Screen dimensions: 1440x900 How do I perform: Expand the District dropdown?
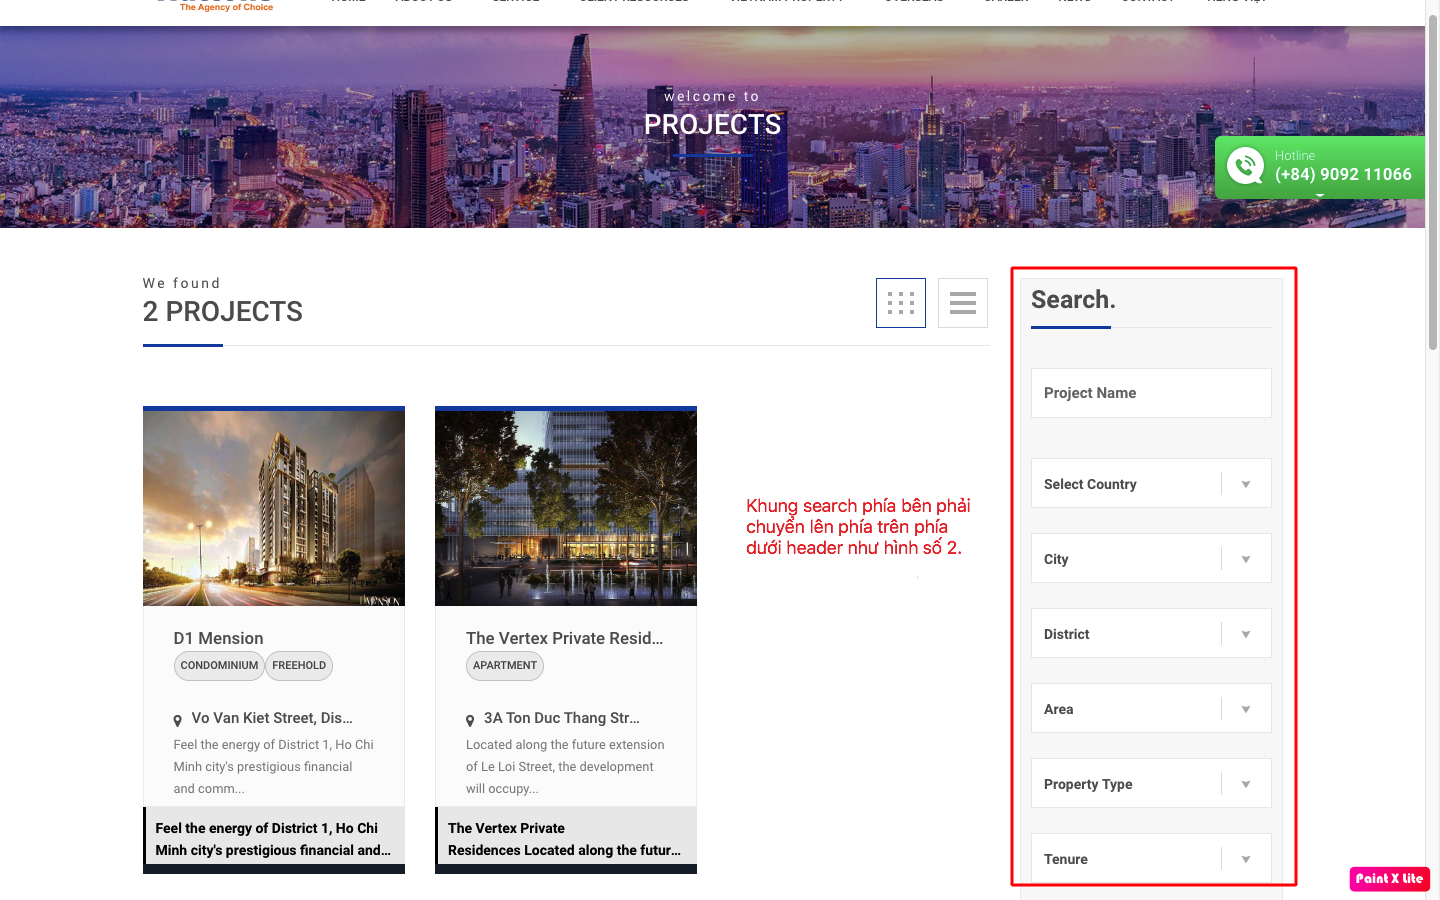tap(1151, 633)
